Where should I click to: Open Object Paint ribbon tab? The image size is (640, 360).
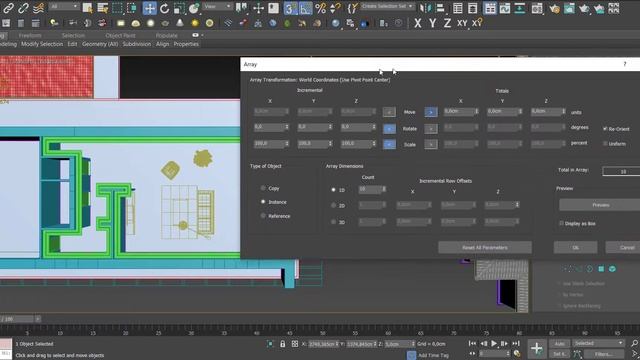120,36
